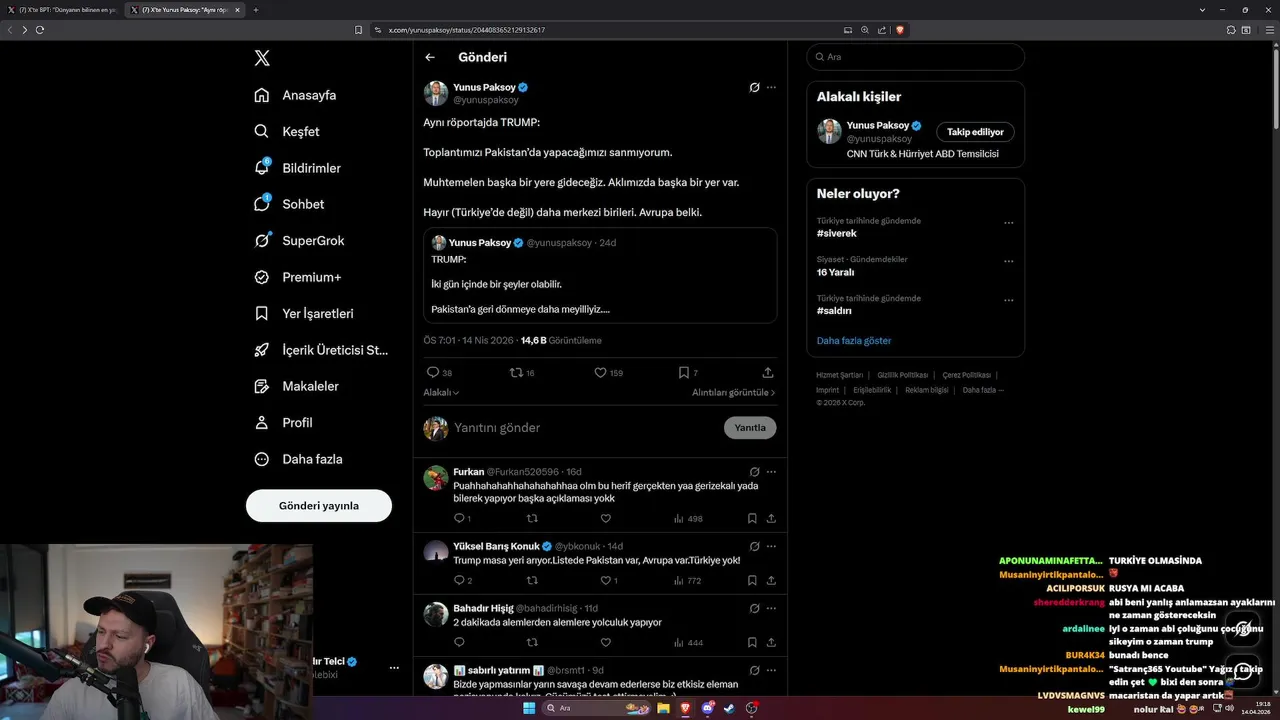
Task: Open more options on Furkan's reply
Action: tap(771, 471)
